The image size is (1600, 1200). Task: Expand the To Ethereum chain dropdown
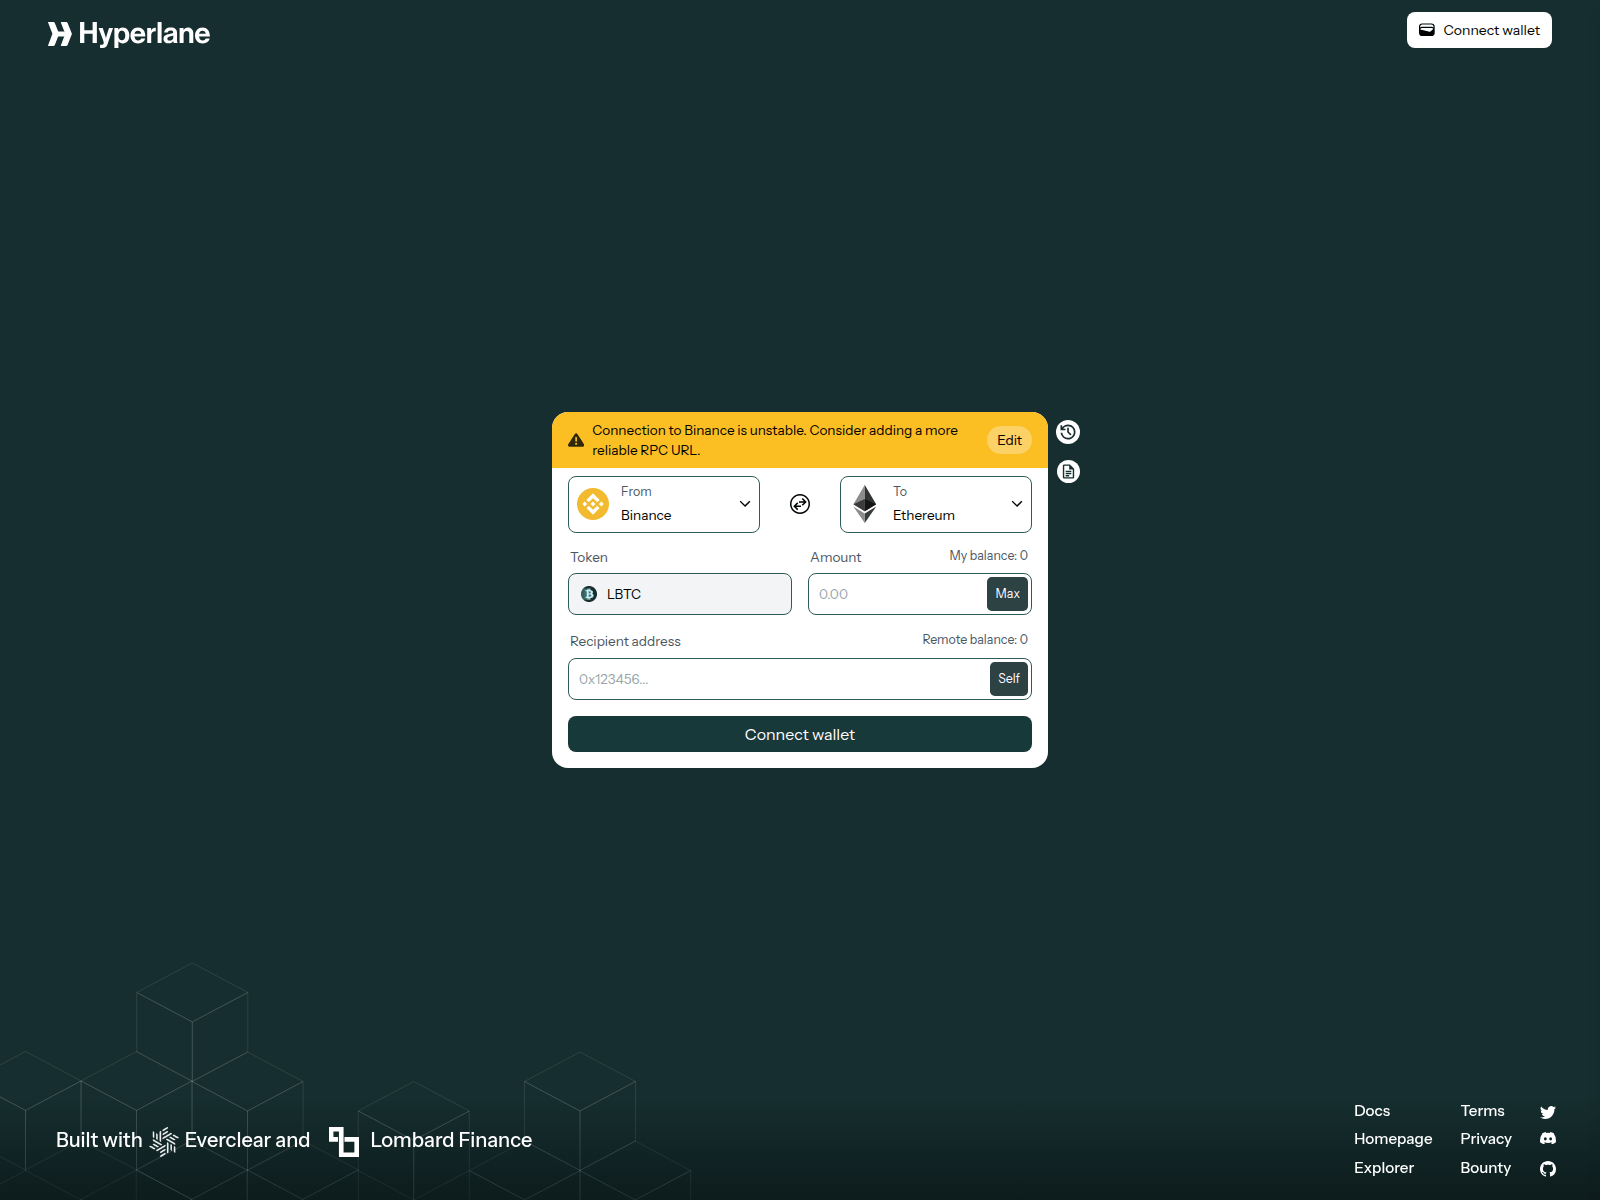tap(936, 504)
